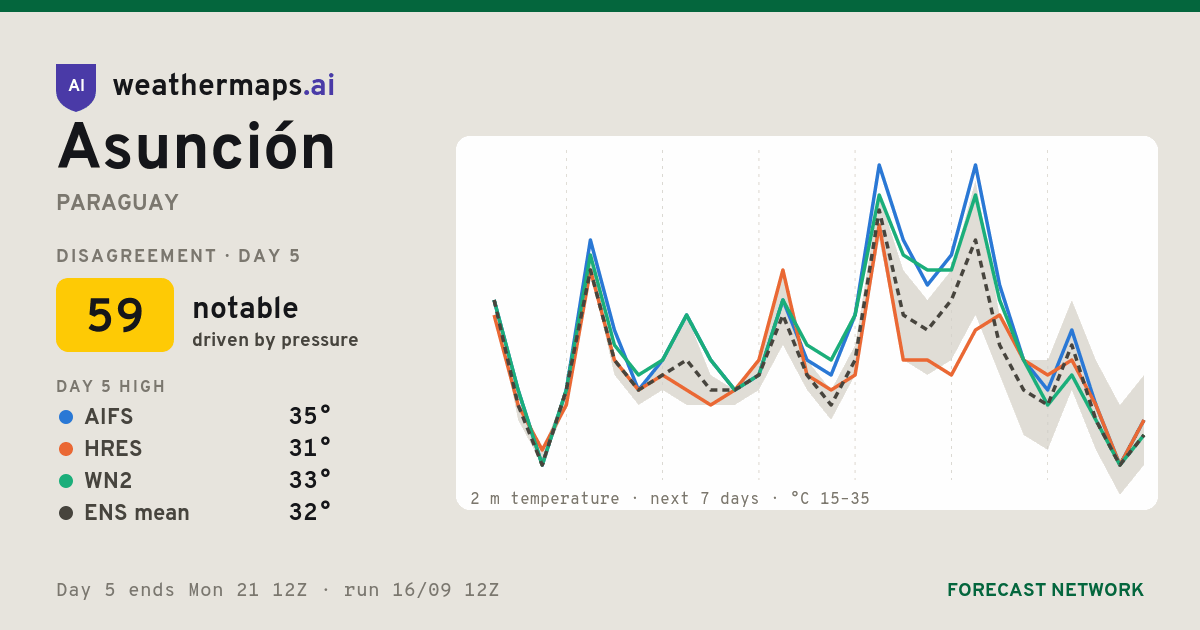Viewport: 1200px width, 630px height.
Task: Click the DISAGREEMENT · DAY 5 heading
Action: click(x=179, y=256)
